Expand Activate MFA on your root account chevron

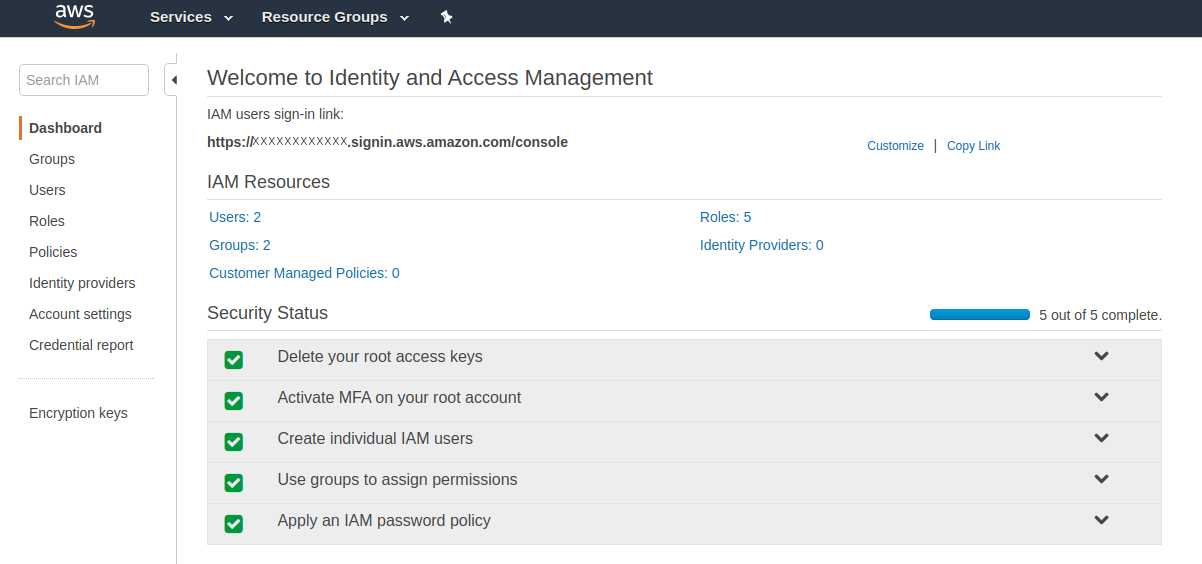click(1101, 397)
